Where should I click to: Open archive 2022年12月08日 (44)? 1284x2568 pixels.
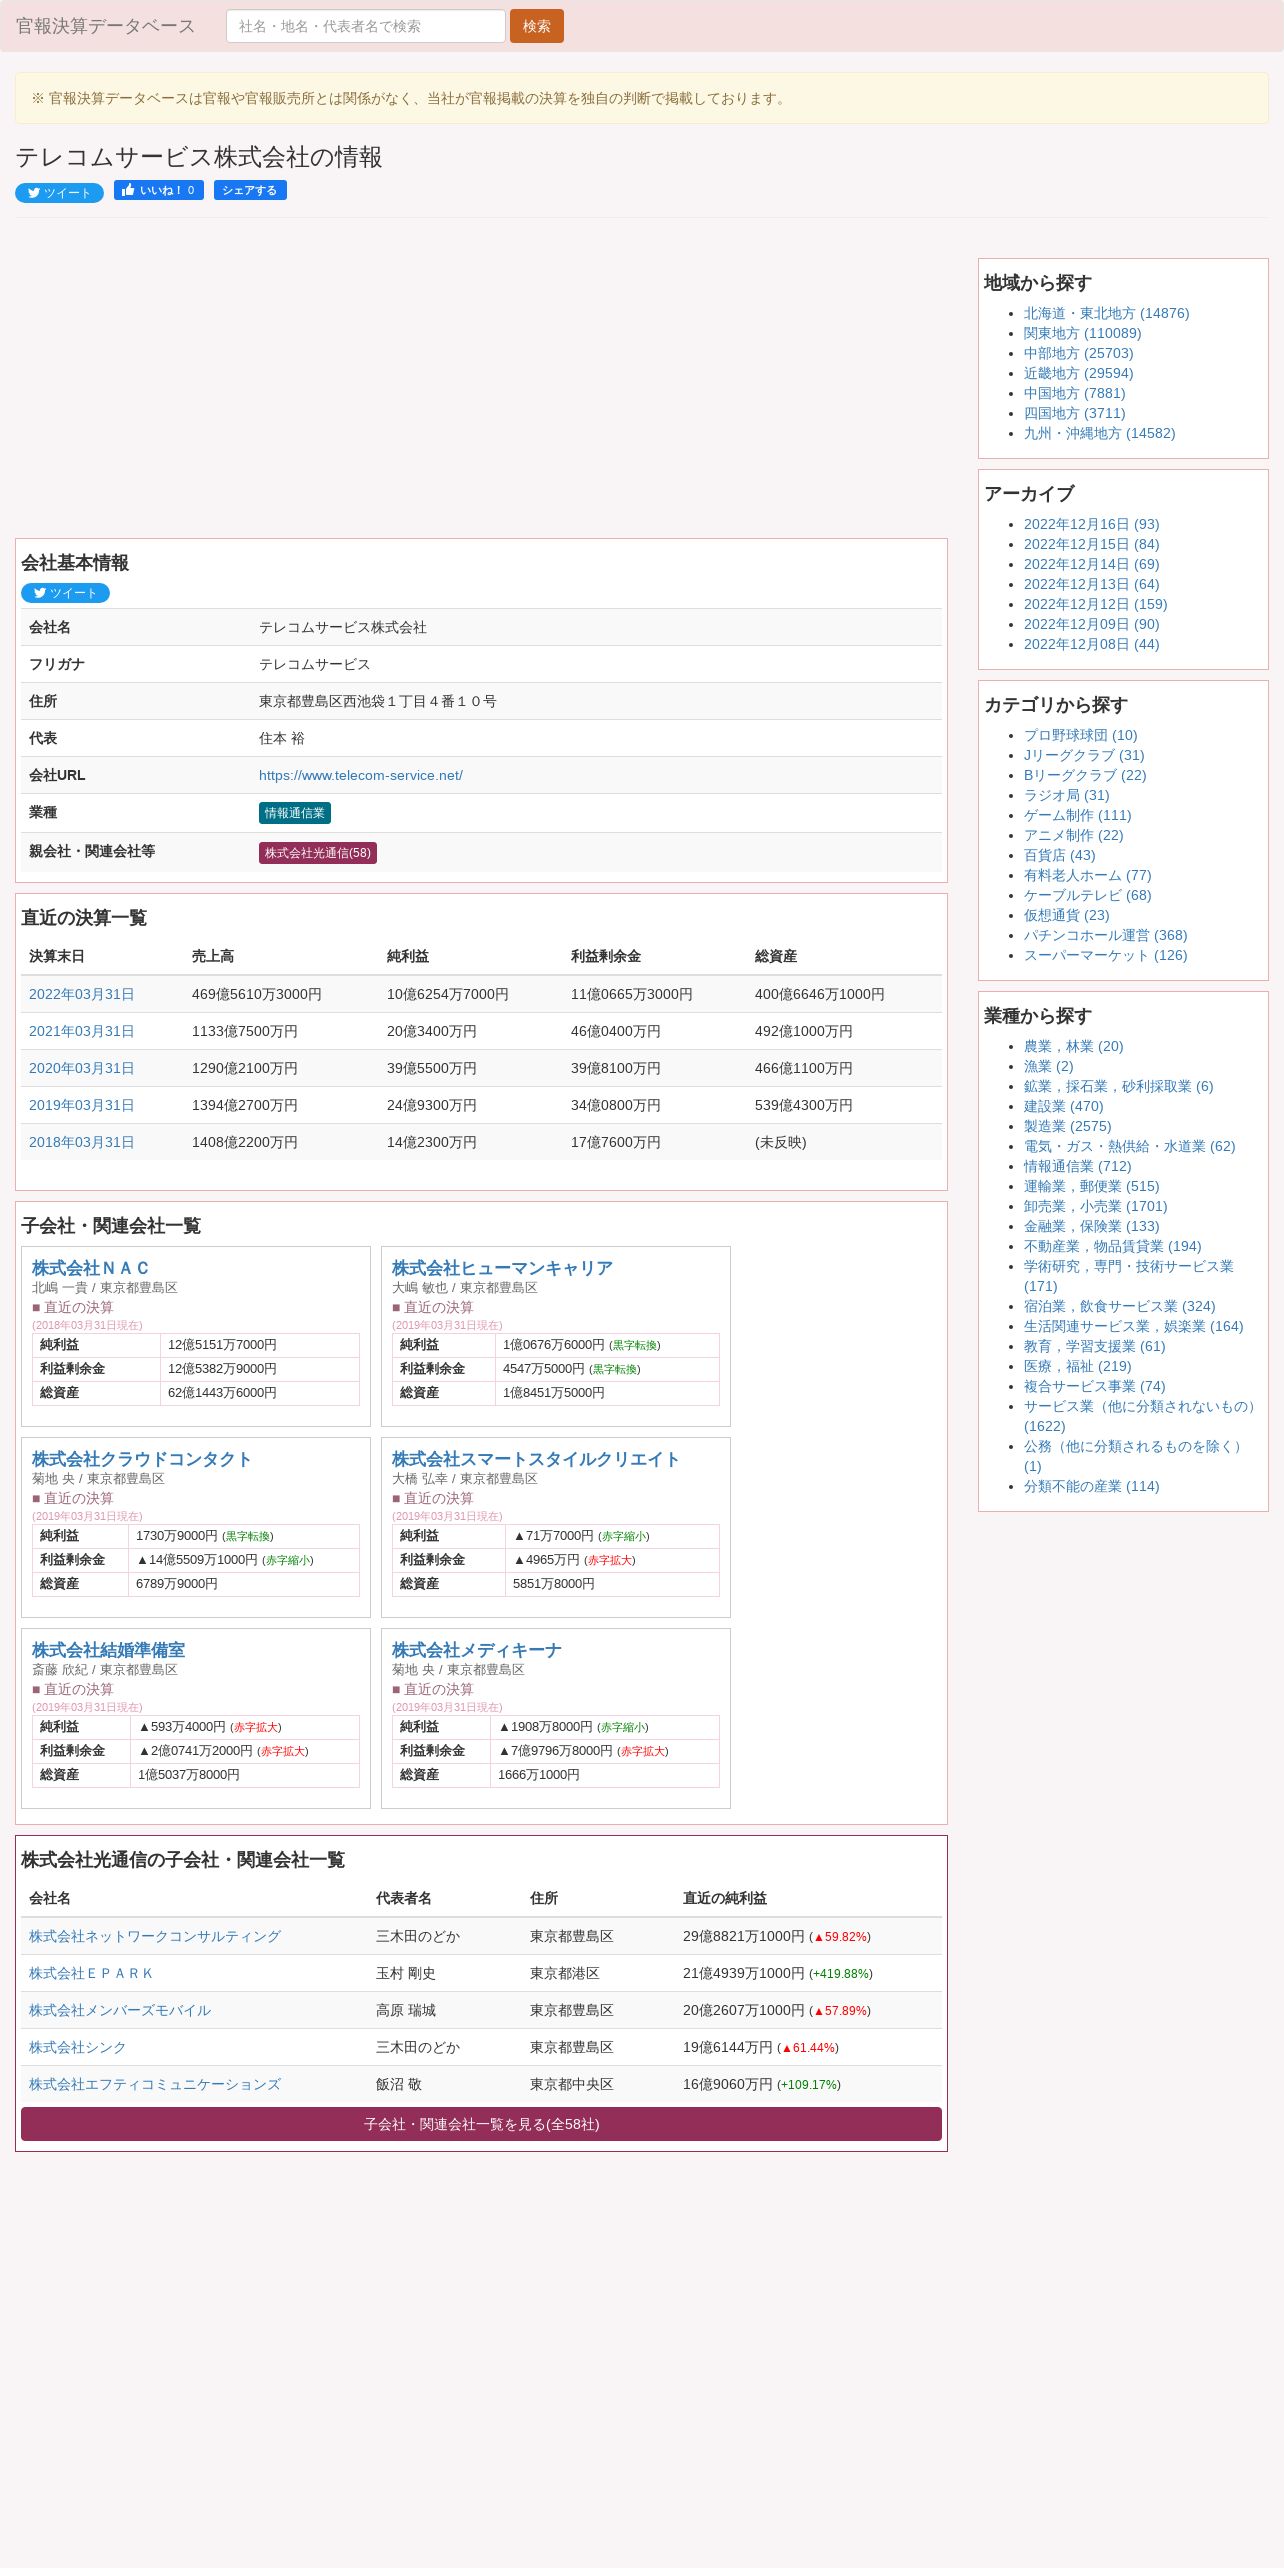pos(1091,644)
